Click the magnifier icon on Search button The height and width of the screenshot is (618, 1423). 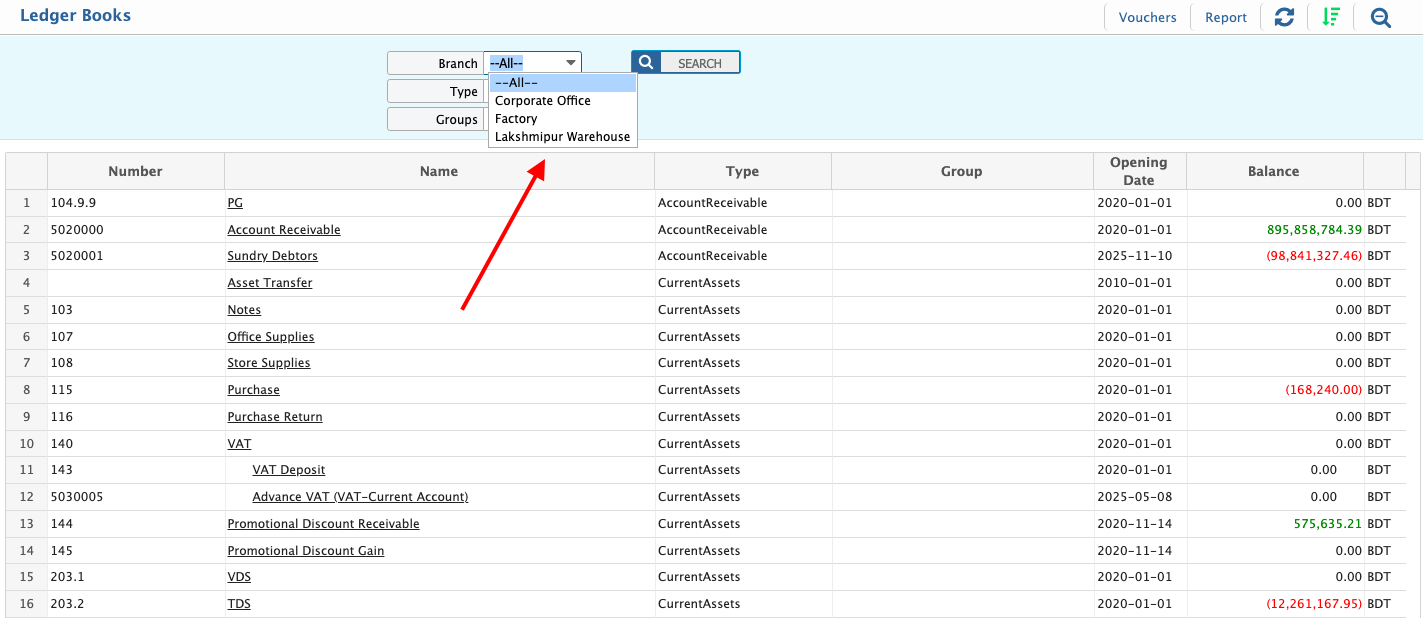pos(646,63)
